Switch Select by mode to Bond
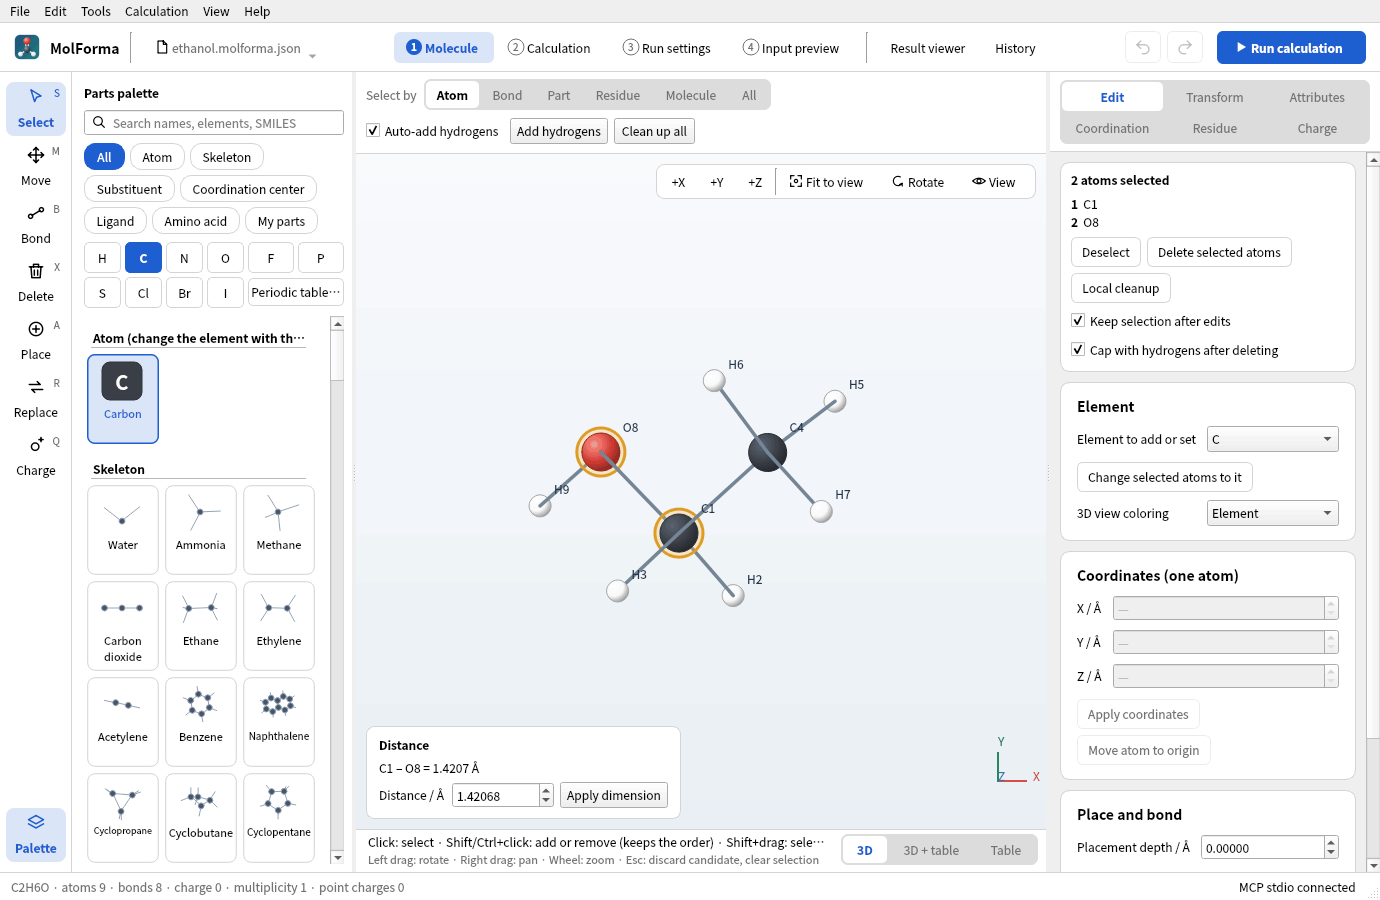The image size is (1380, 900). (x=507, y=95)
